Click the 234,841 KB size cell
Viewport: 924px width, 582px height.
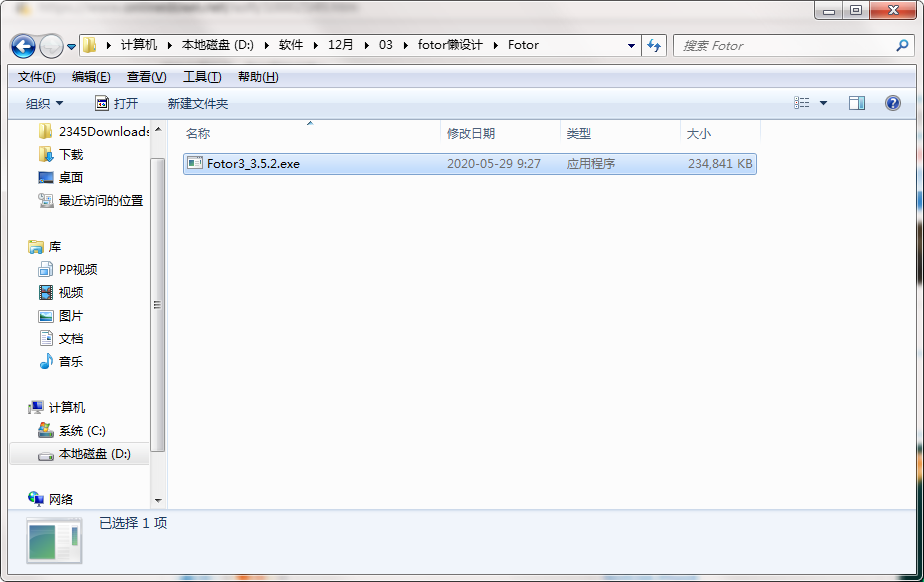click(x=720, y=164)
